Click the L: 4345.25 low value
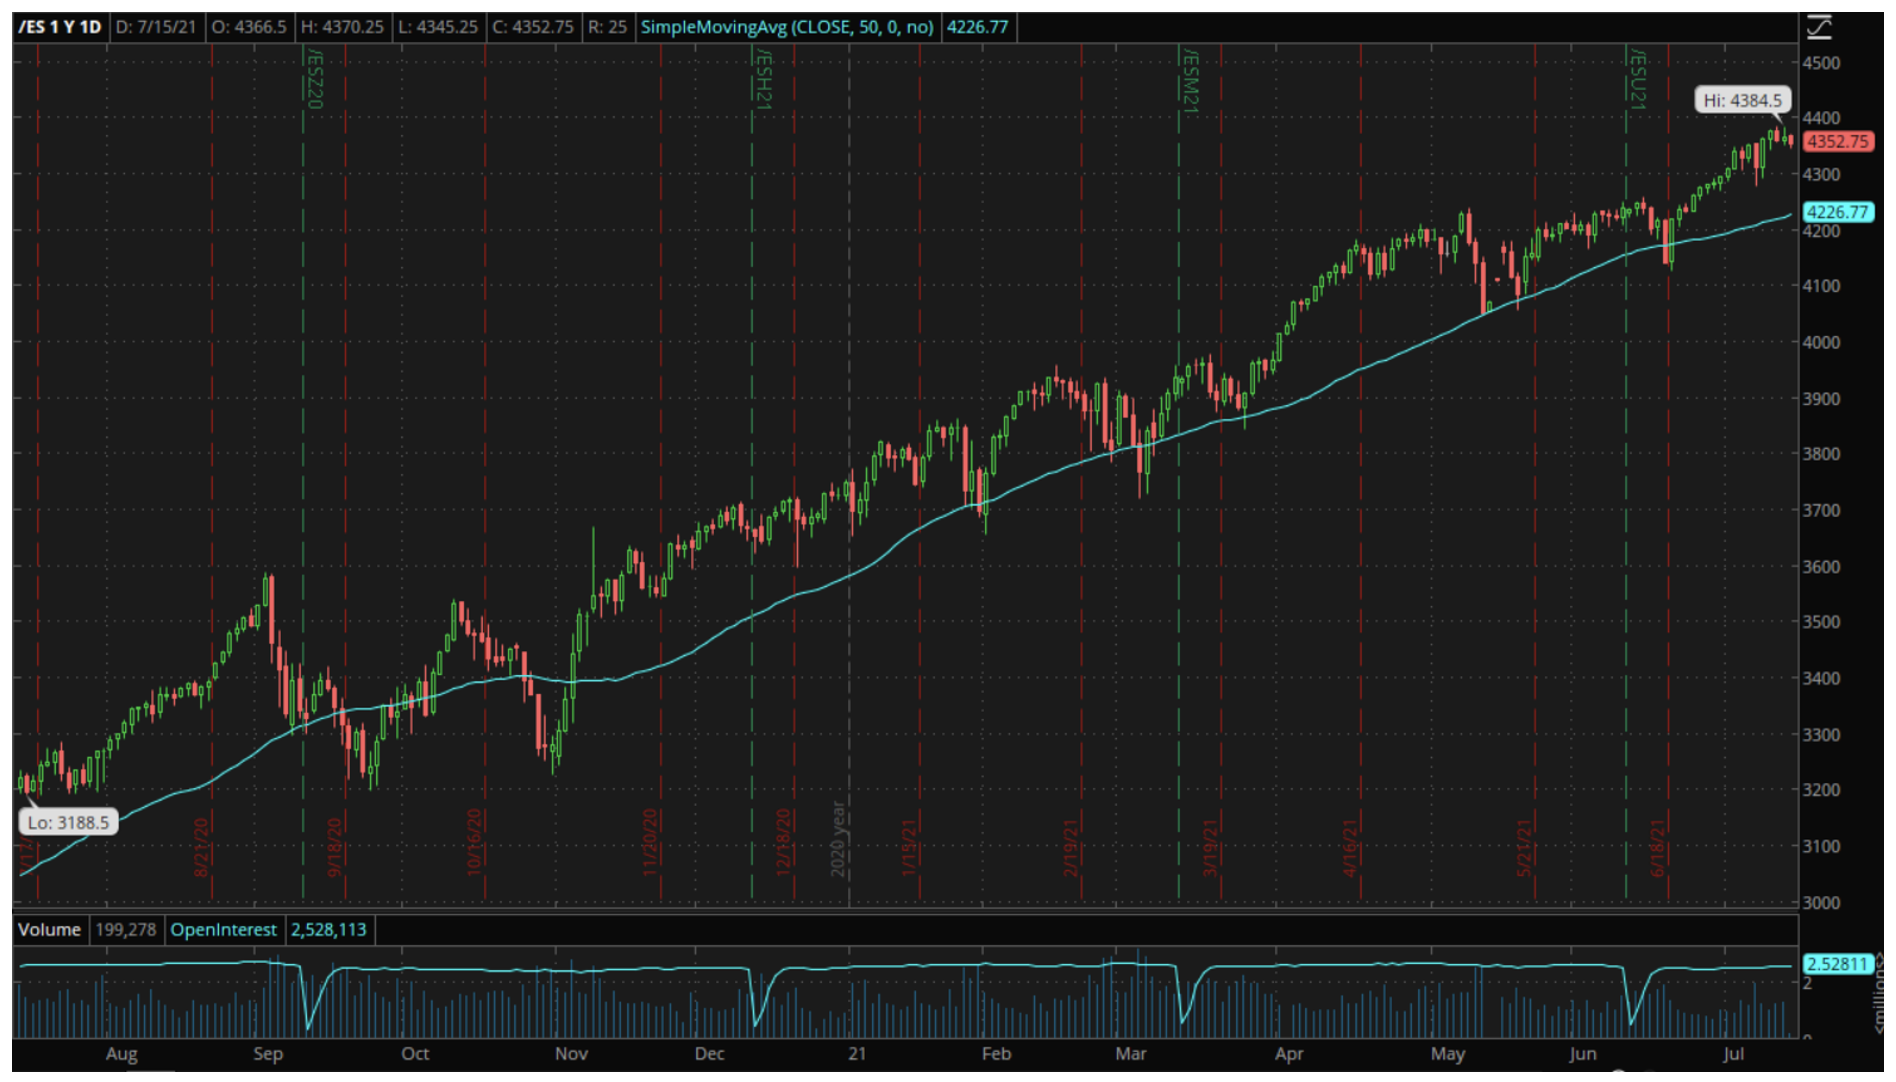 [x=438, y=27]
